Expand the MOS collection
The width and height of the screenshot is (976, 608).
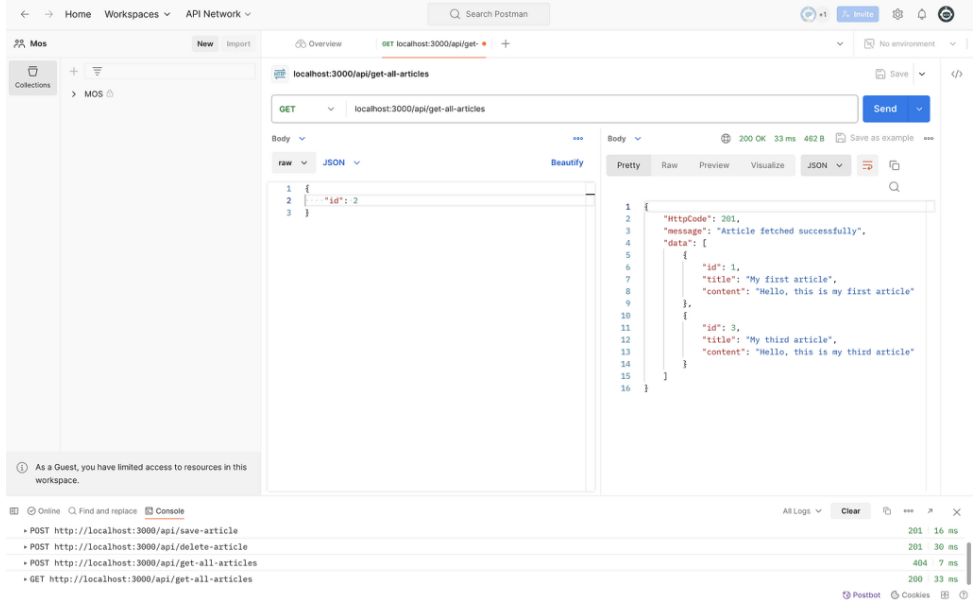73,94
